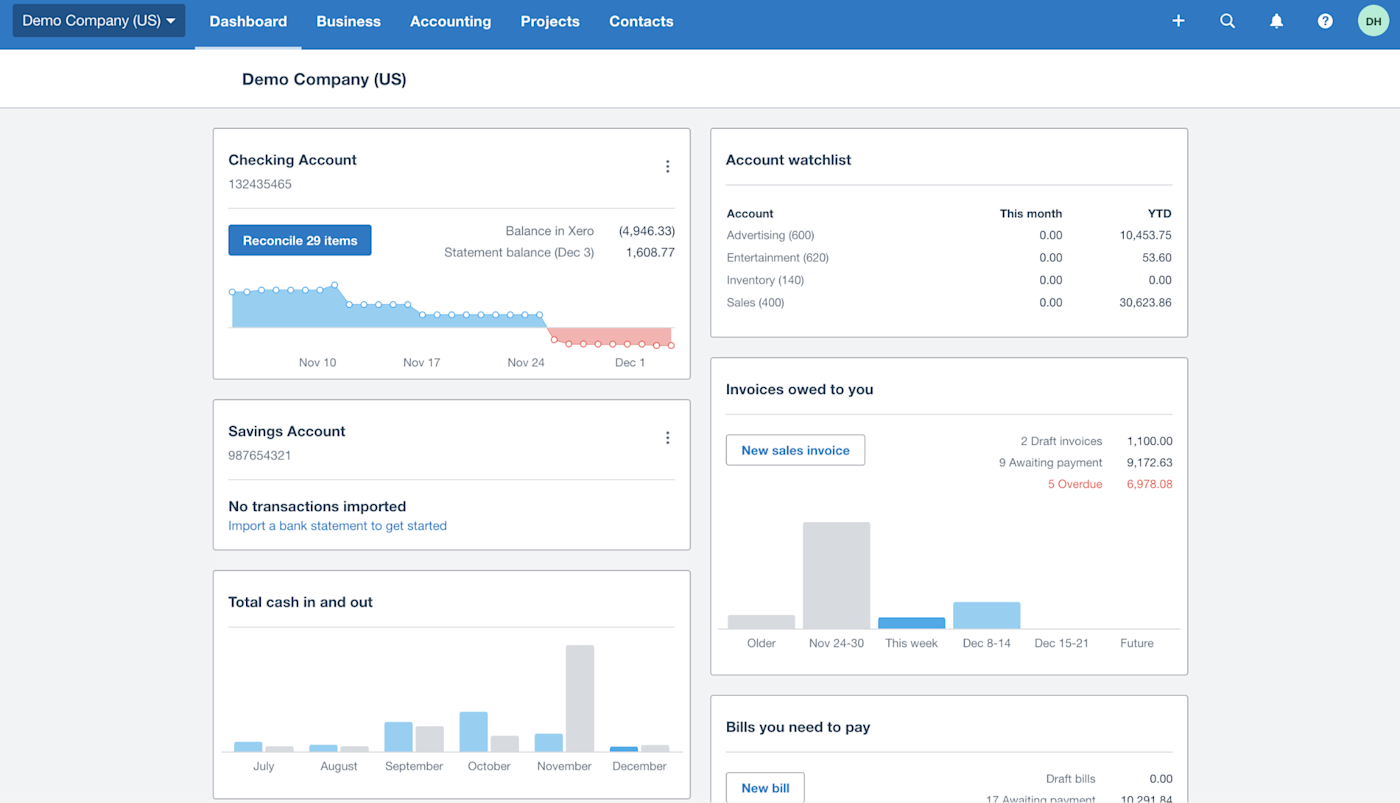Open the search icon in top navigation

coord(1227,20)
